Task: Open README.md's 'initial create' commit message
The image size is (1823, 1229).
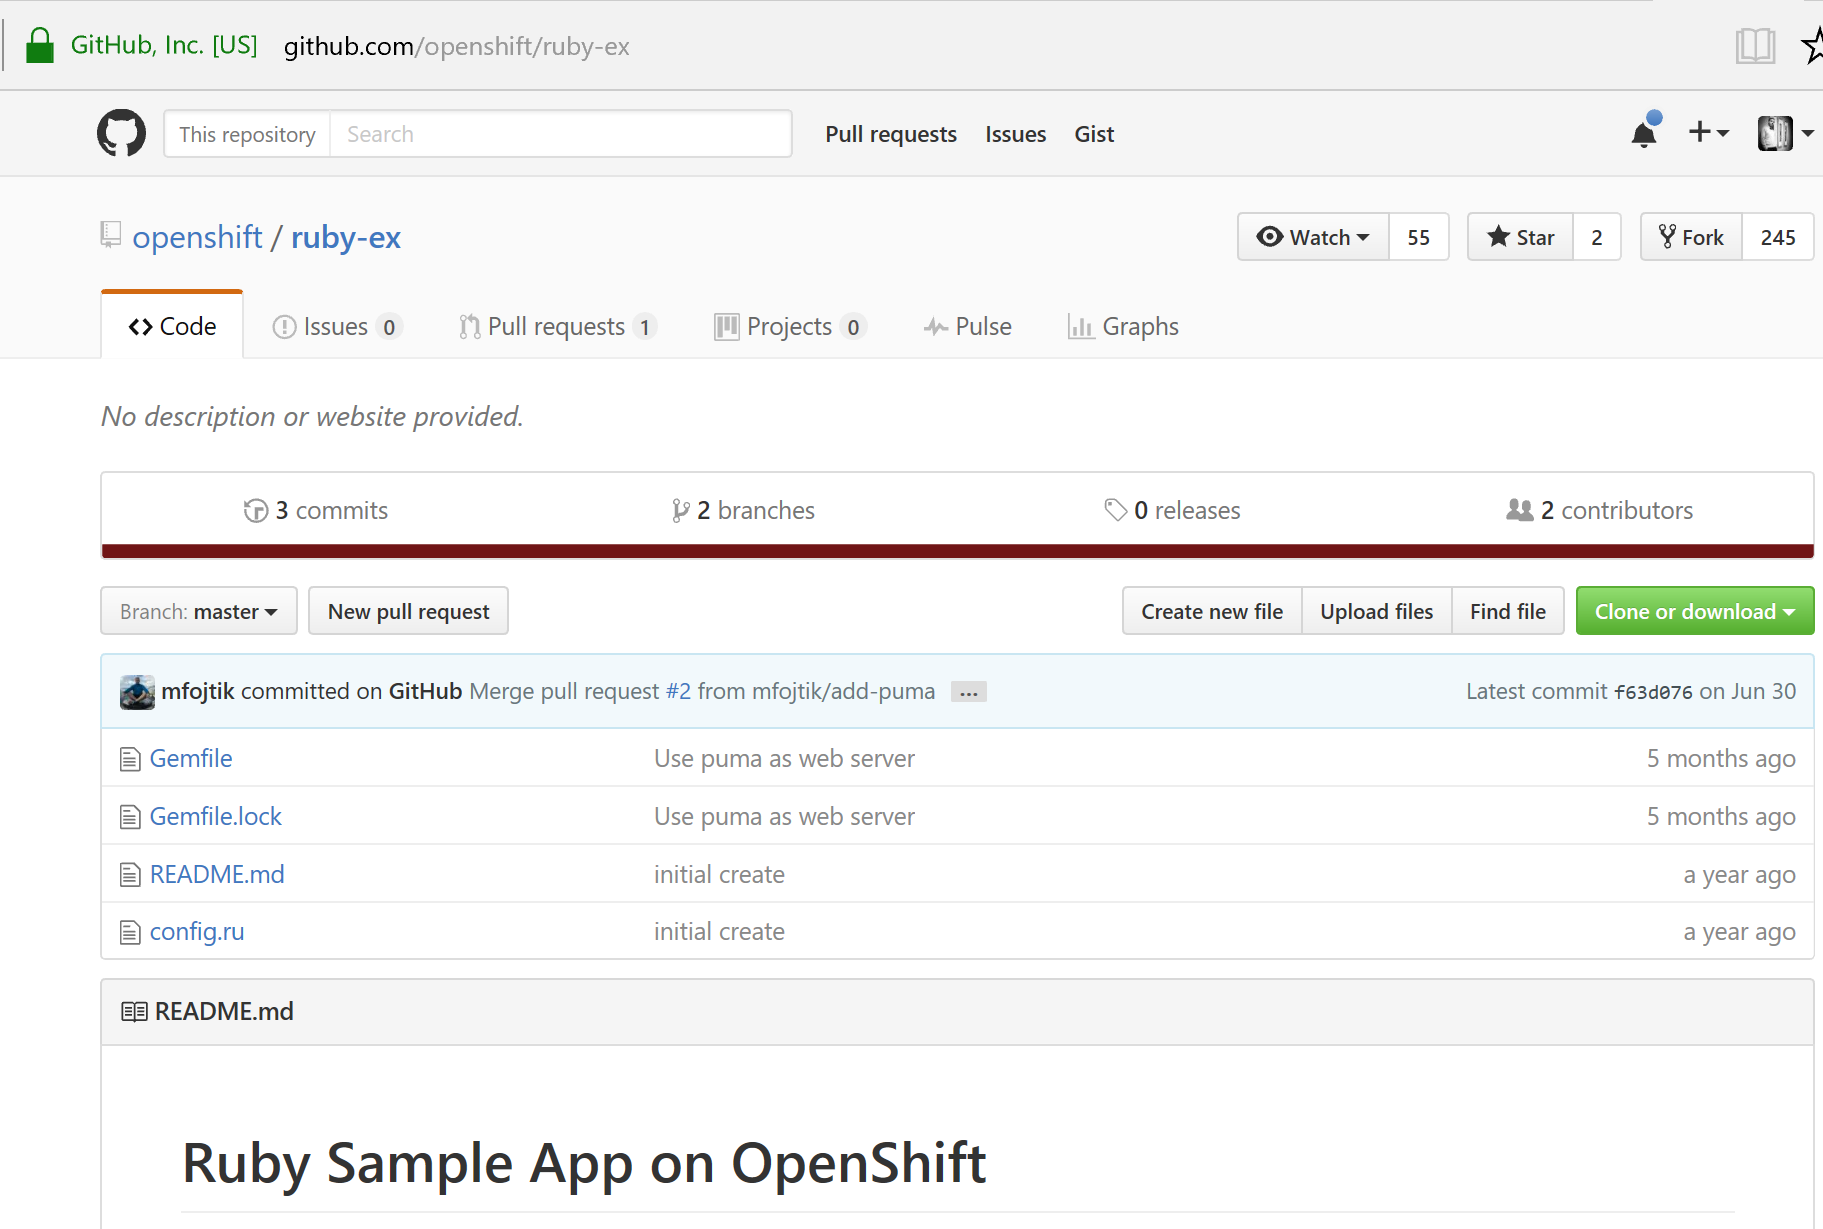Action: (719, 875)
